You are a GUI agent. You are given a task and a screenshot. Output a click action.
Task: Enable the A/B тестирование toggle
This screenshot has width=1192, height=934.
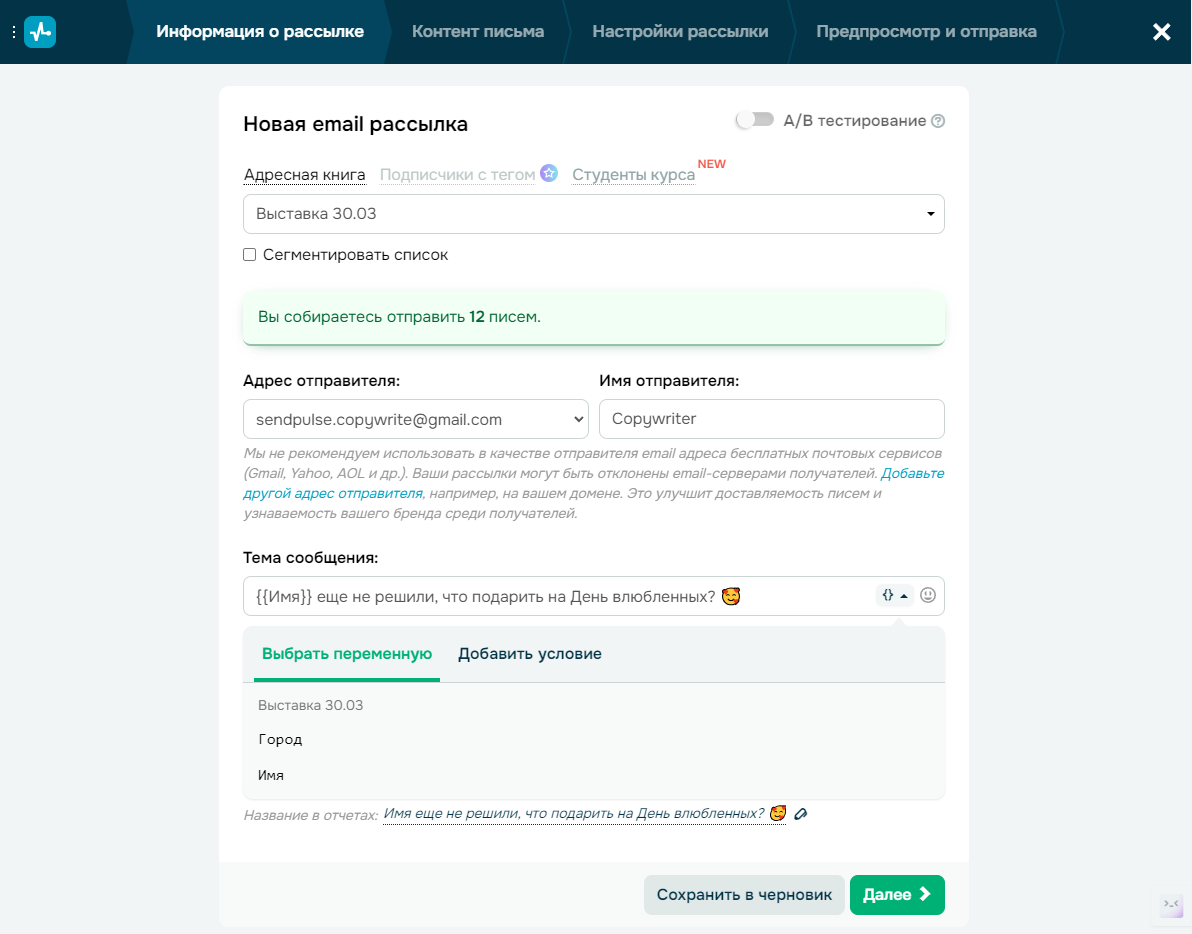(x=754, y=120)
